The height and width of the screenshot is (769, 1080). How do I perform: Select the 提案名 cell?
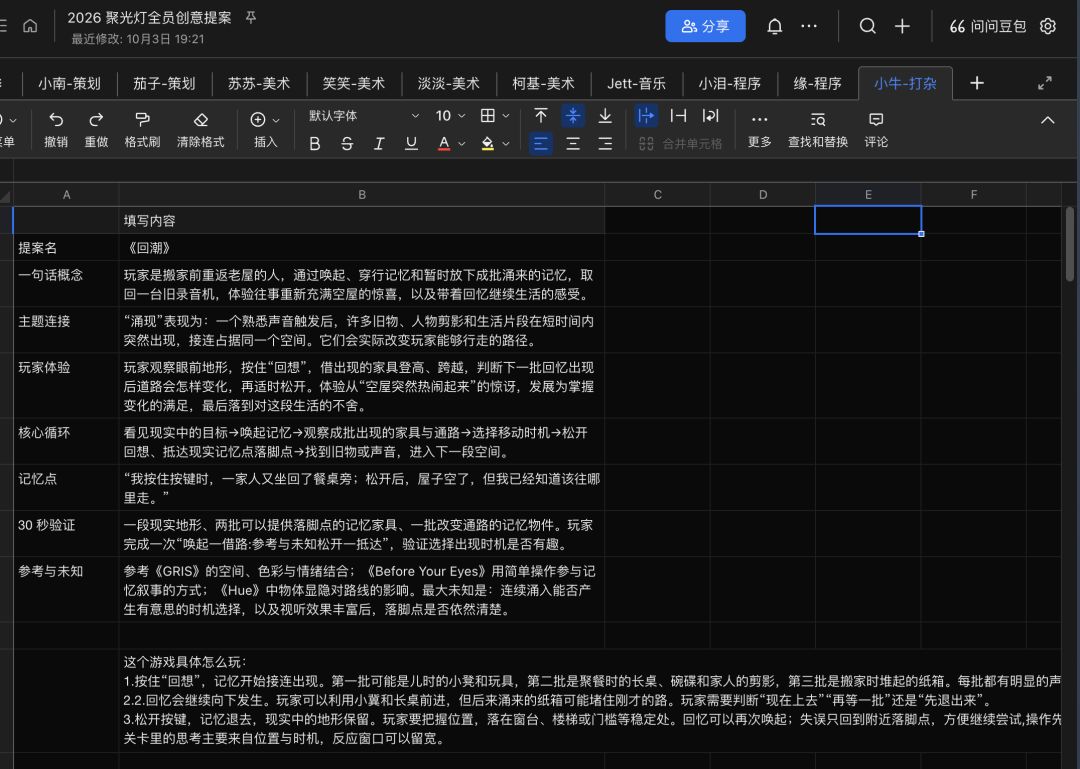pos(66,247)
